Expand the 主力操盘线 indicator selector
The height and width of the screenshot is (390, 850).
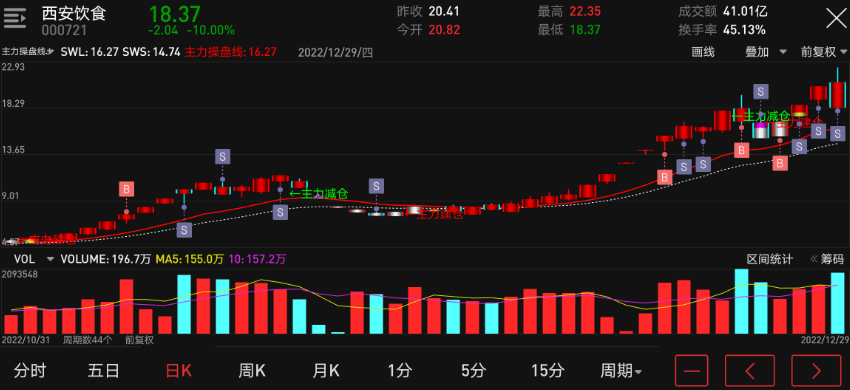click(28, 52)
